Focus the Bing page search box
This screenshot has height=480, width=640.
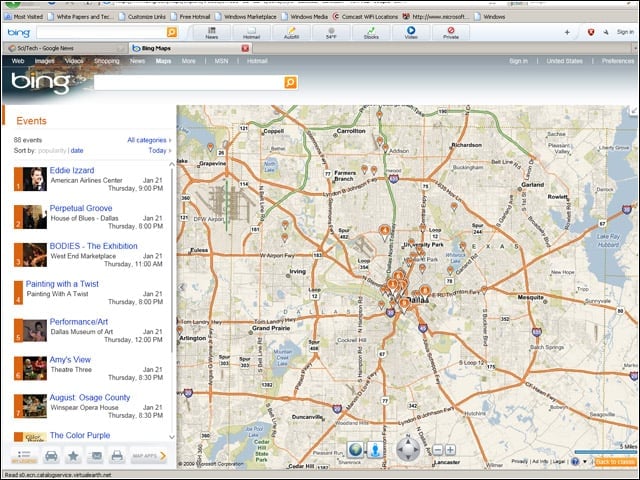[189, 82]
